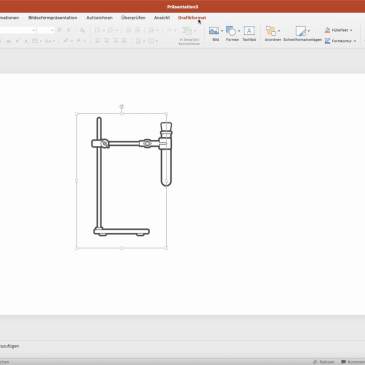Click the font color A icon
Image resolution: width=365 pixels, height=365 pixels.
click(79, 41)
